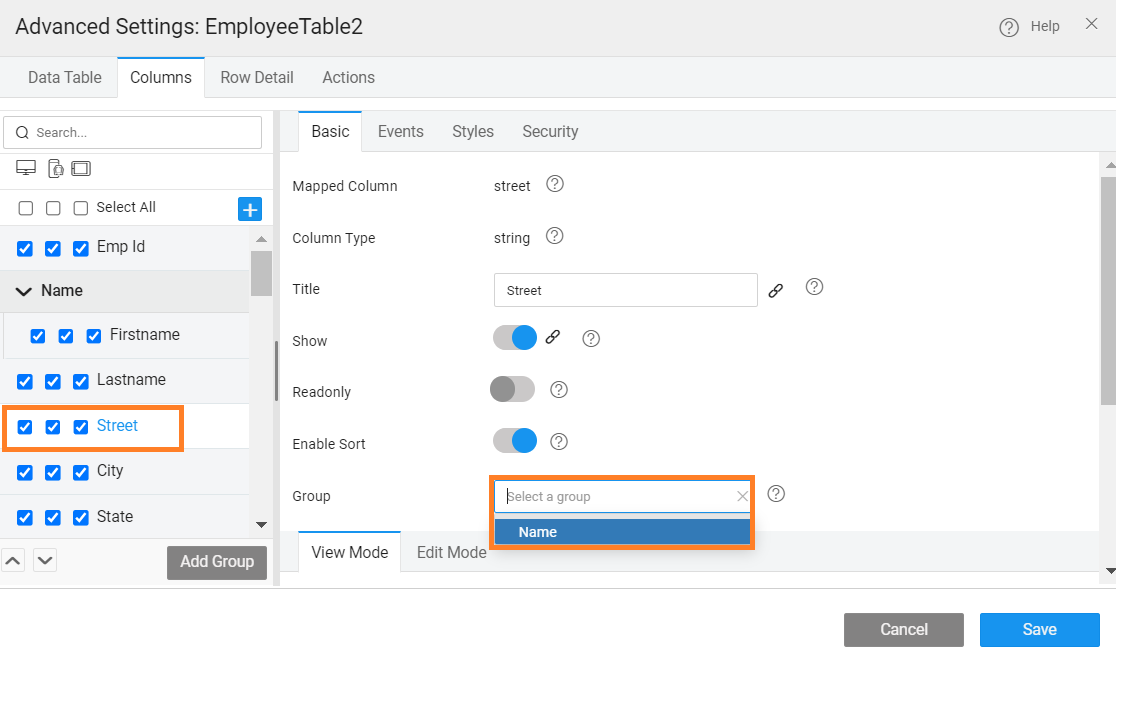Click the Add Group button

(217, 562)
